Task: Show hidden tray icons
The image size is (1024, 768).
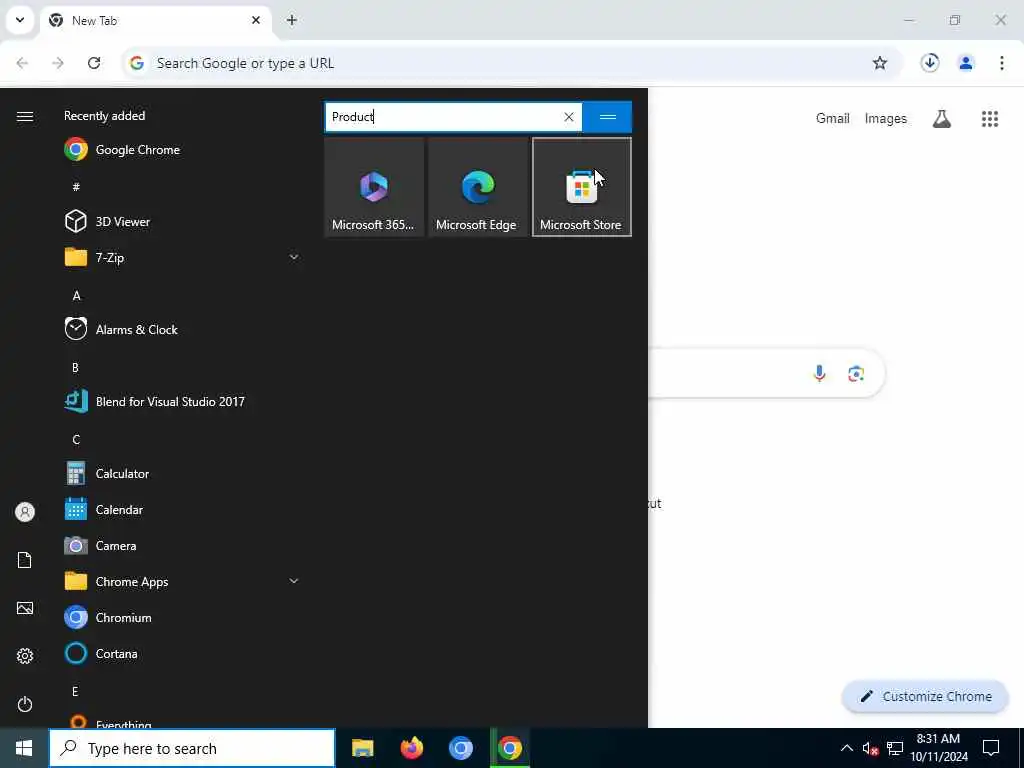Action: pyautogui.click(x=846, y=748)
